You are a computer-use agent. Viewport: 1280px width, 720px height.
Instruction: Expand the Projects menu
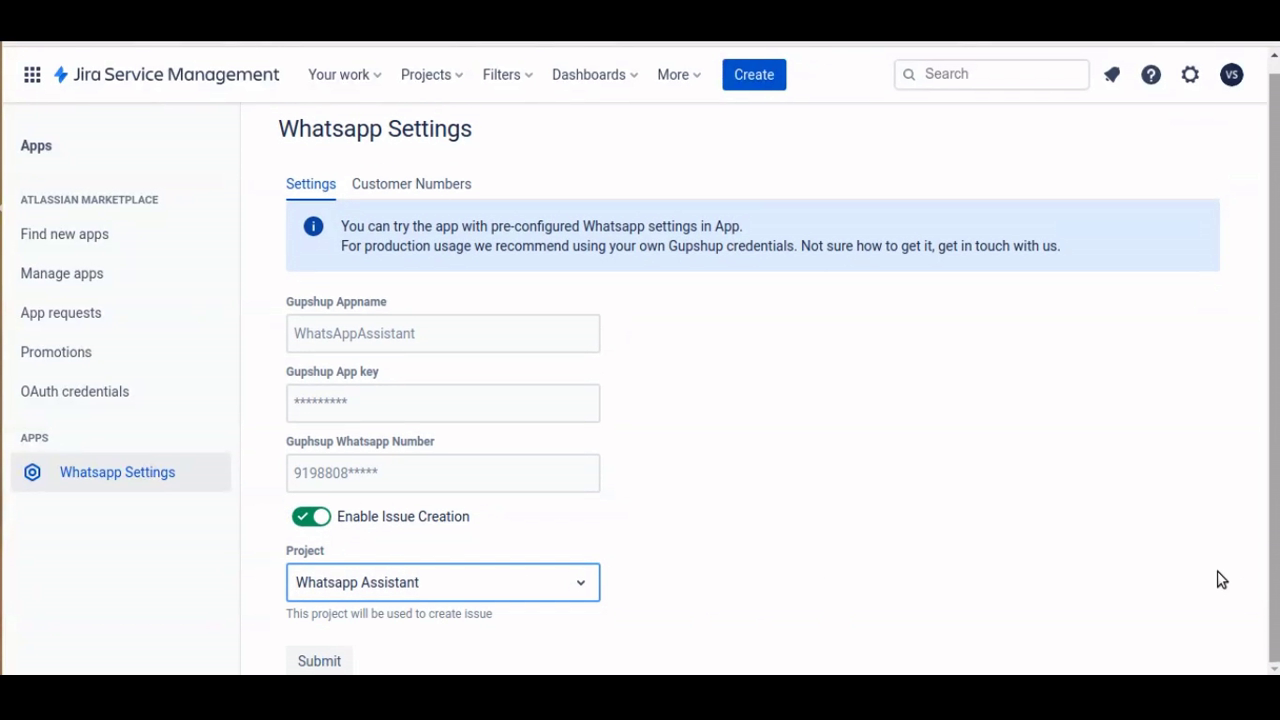coord(432,75)
